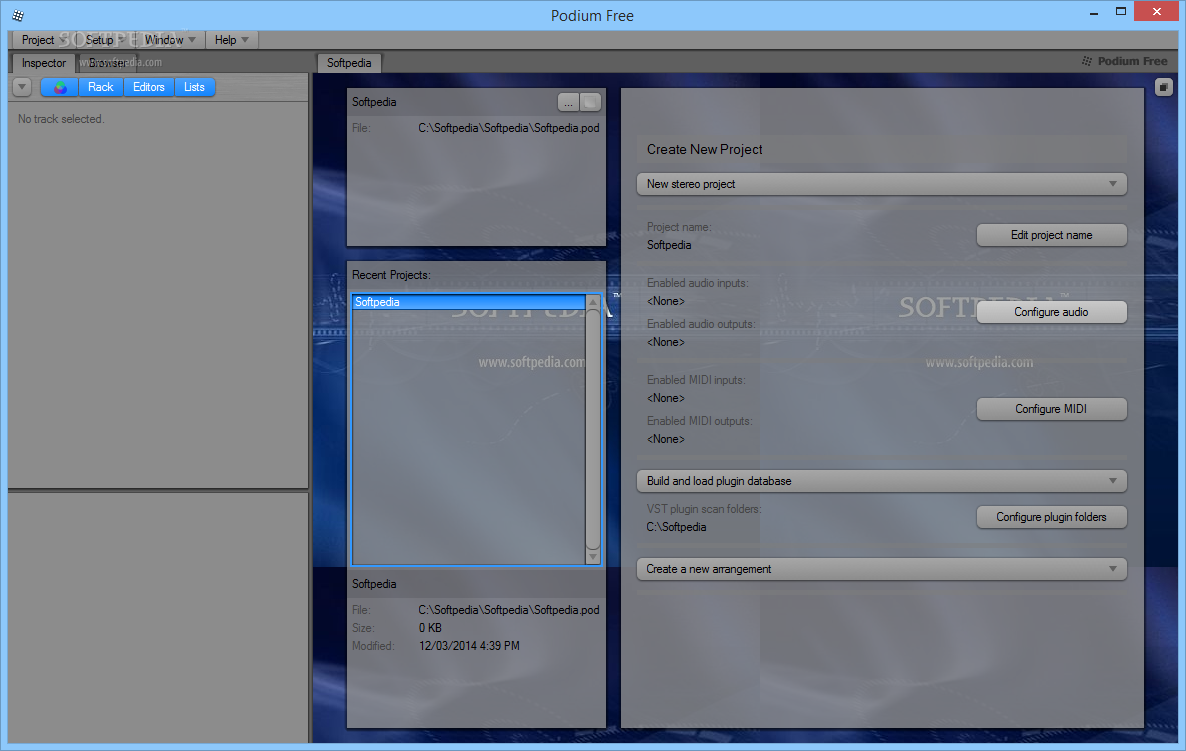The height and width of the screenshot is (751, 1186).
Task: Expand Build and load plugin database dropdown
Action: 882,481
